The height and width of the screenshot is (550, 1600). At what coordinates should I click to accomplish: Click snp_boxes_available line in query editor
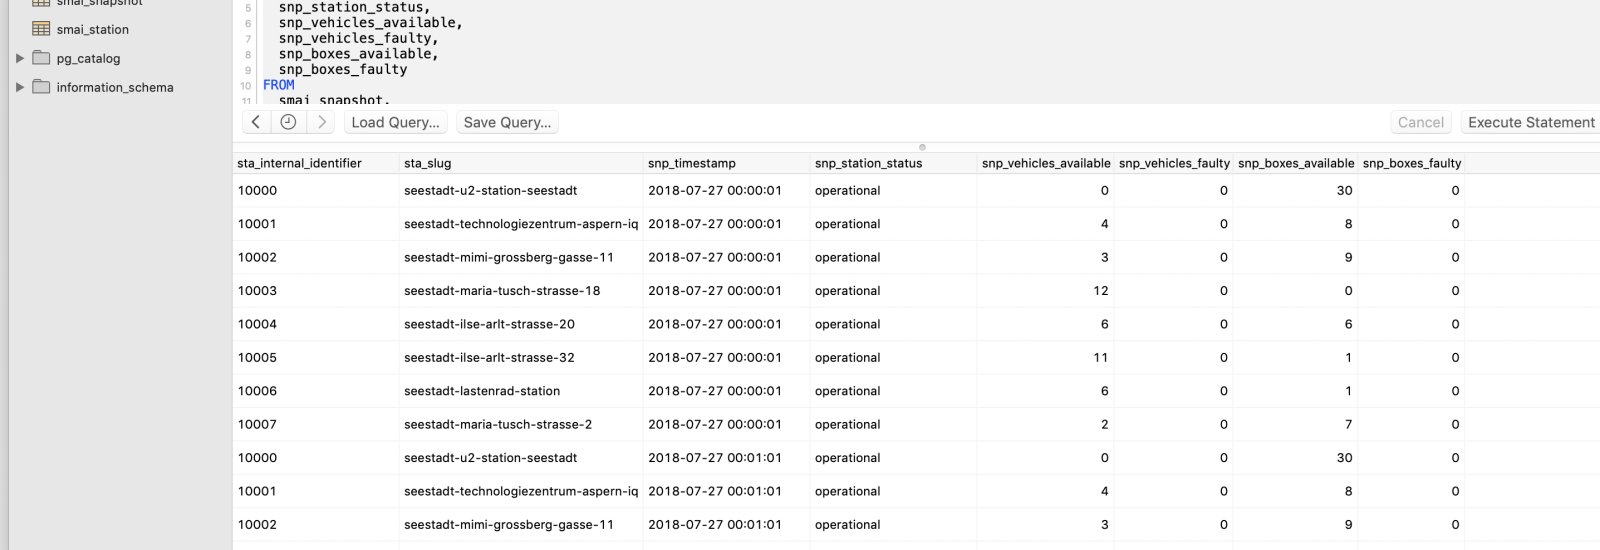click(x=359, y=54)
